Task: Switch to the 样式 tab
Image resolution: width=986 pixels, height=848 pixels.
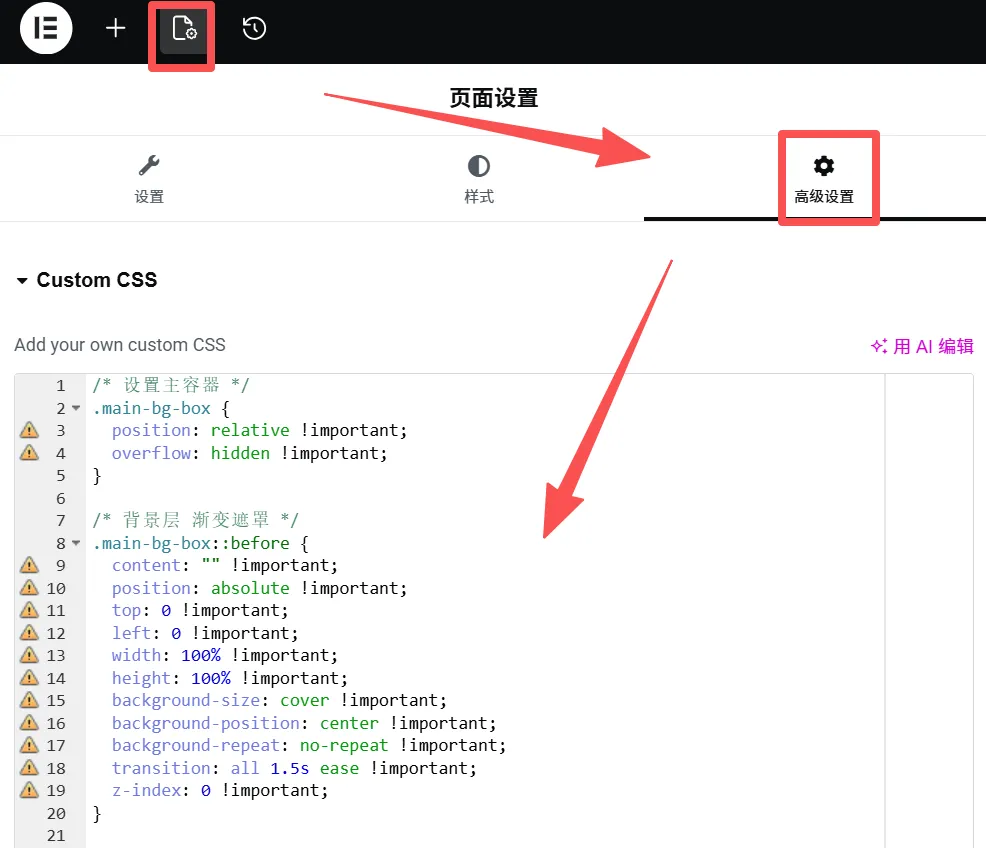Action: coord(479,196)
